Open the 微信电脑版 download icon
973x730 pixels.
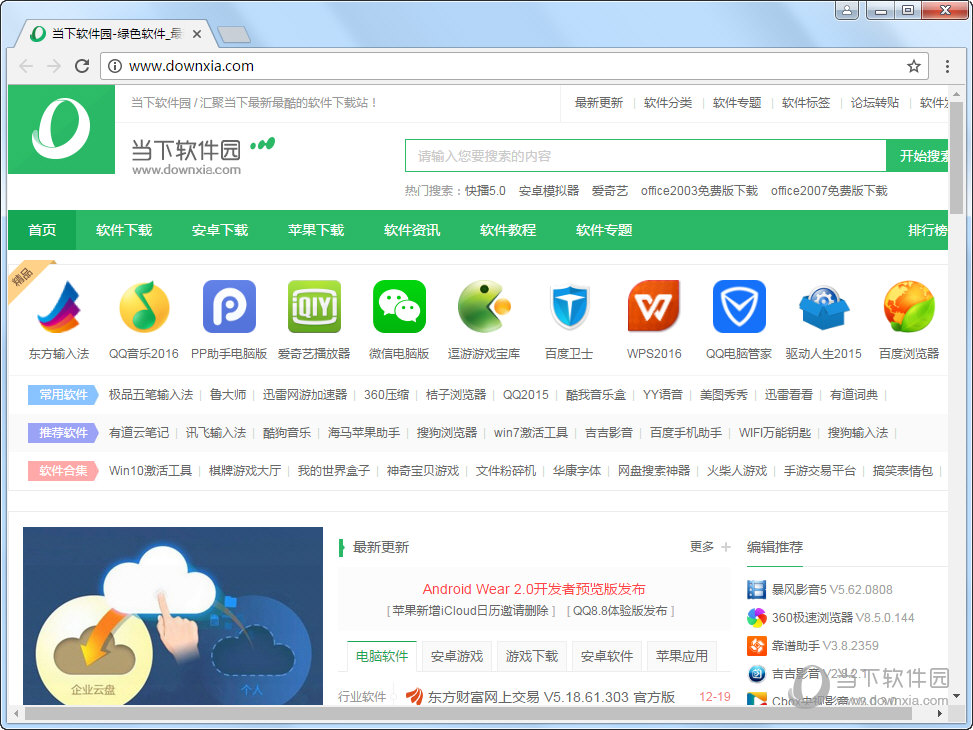point(399,306)
